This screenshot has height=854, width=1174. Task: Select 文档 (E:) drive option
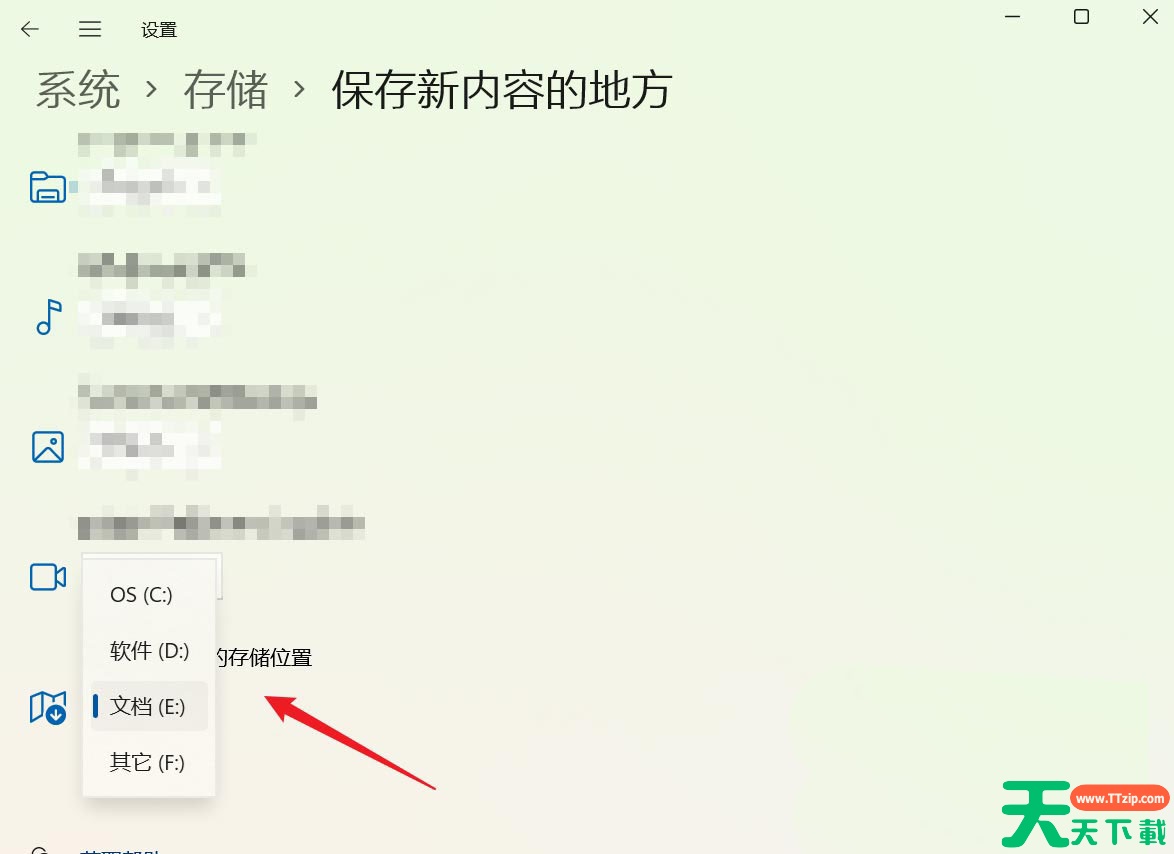pyautogui.click(x=149, y=706)
